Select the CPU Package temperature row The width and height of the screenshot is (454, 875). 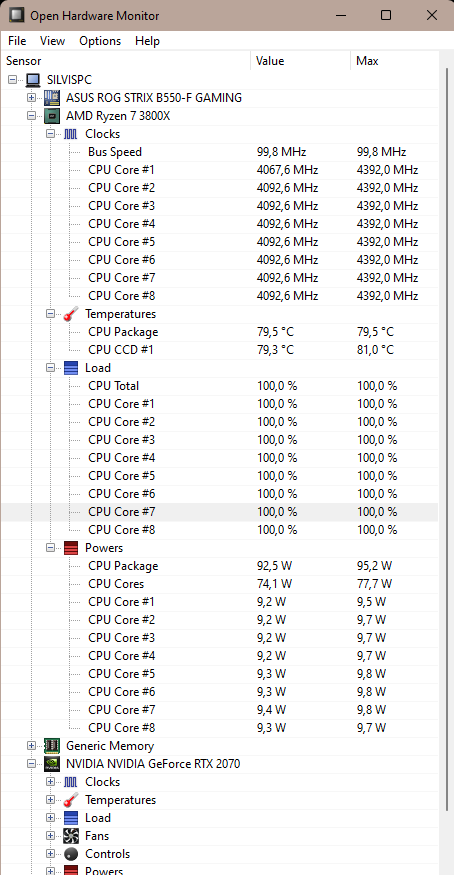pyautogui.click(x=220, y=332)
